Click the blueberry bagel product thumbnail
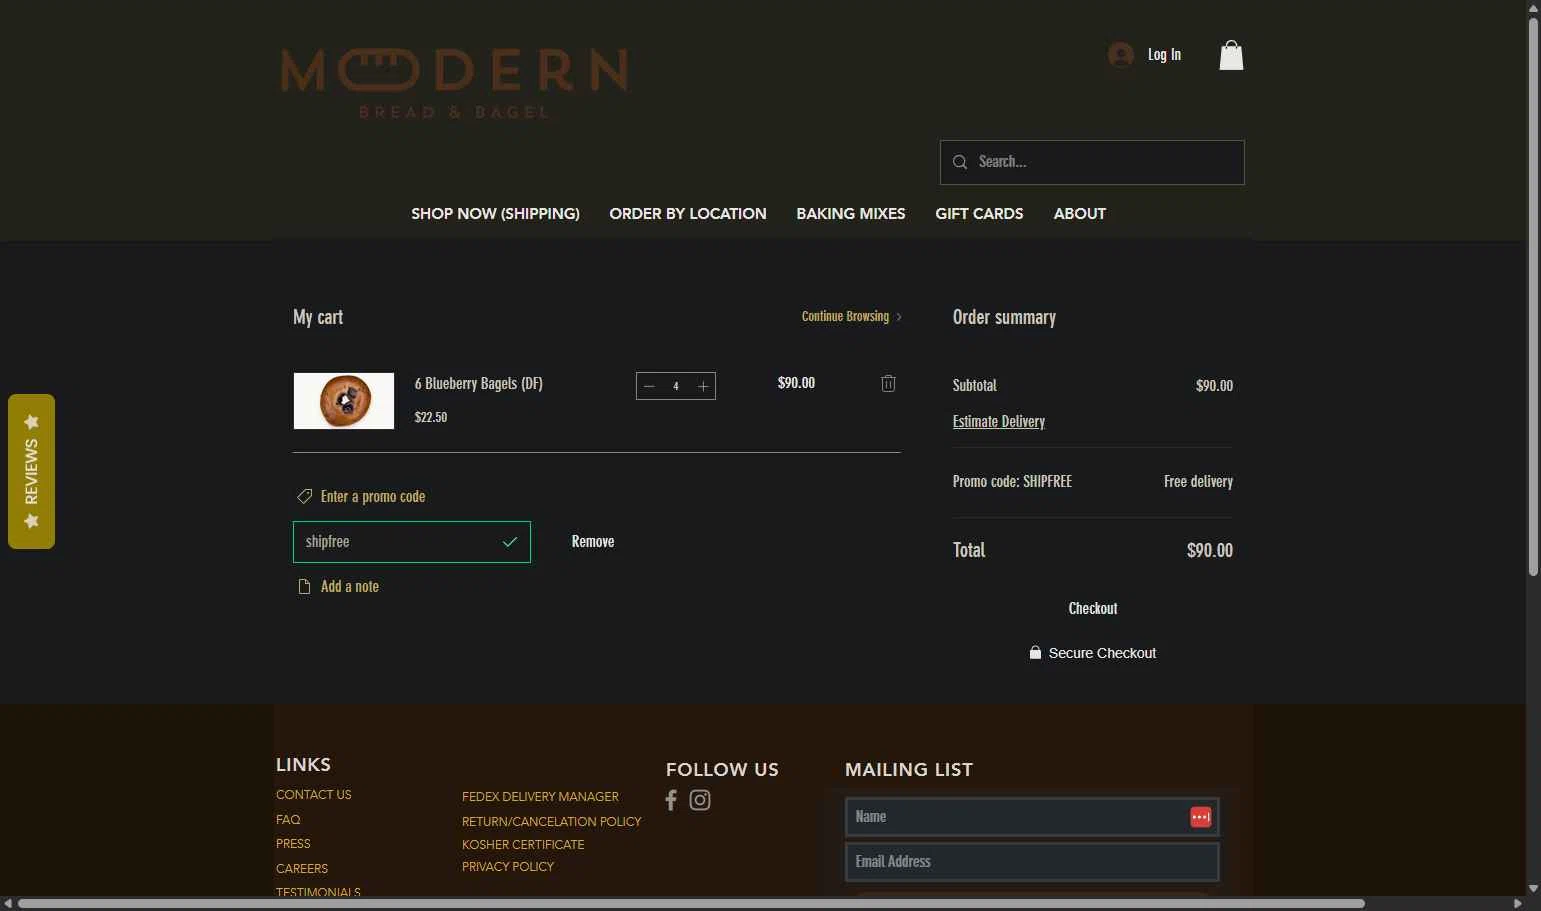The image size is (1541, 911). pyautogui.click(x=344, y=401)
